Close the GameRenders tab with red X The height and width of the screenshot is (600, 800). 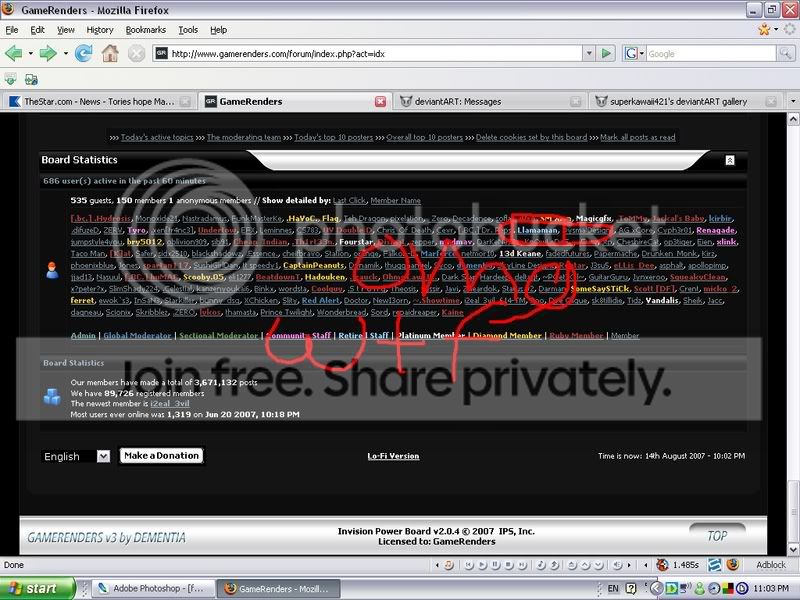[380, 102]
